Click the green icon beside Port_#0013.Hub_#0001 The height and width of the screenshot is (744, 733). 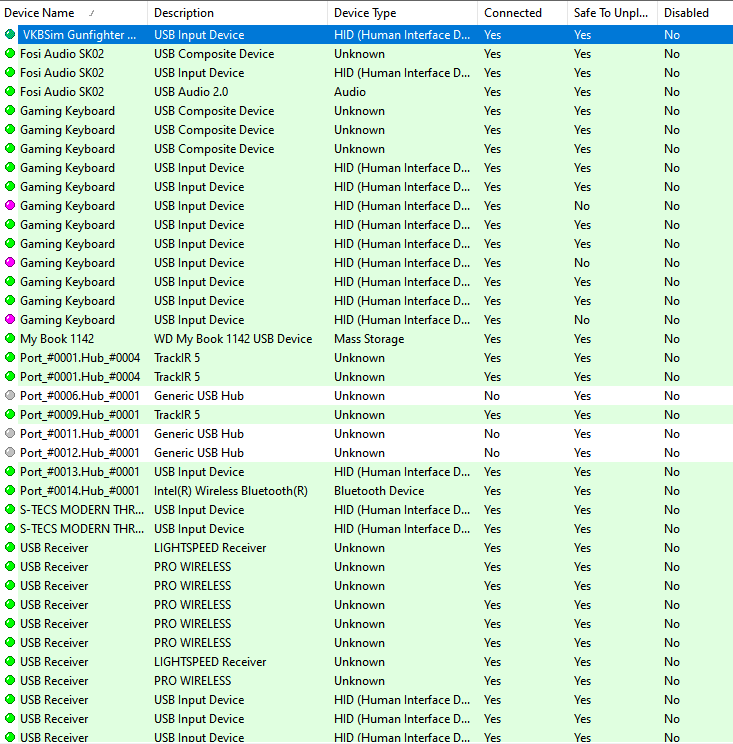coord(10,471)
